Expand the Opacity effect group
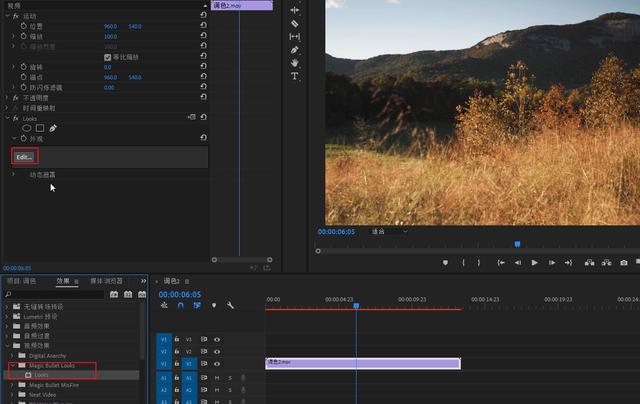 coord(7,98)
